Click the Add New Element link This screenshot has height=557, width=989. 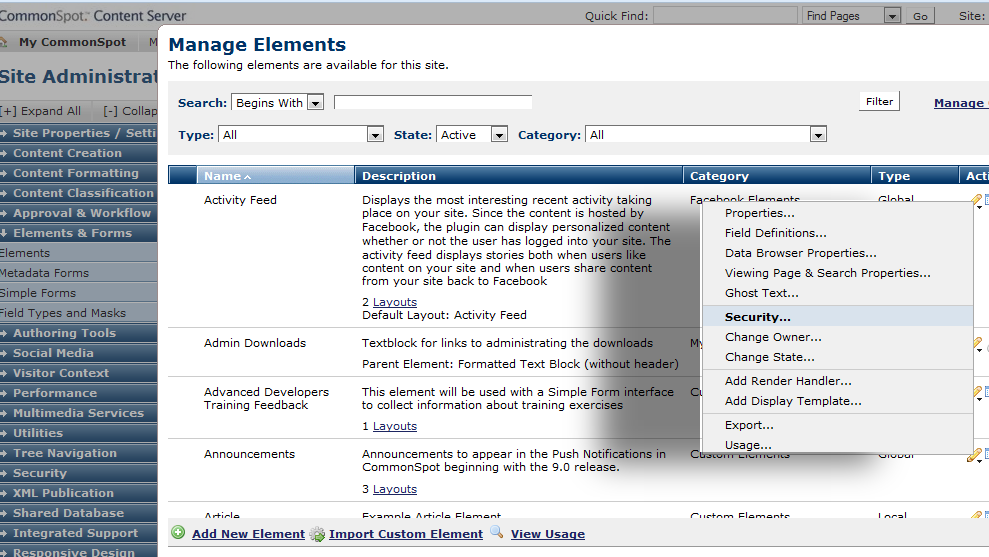pos(249,534)
